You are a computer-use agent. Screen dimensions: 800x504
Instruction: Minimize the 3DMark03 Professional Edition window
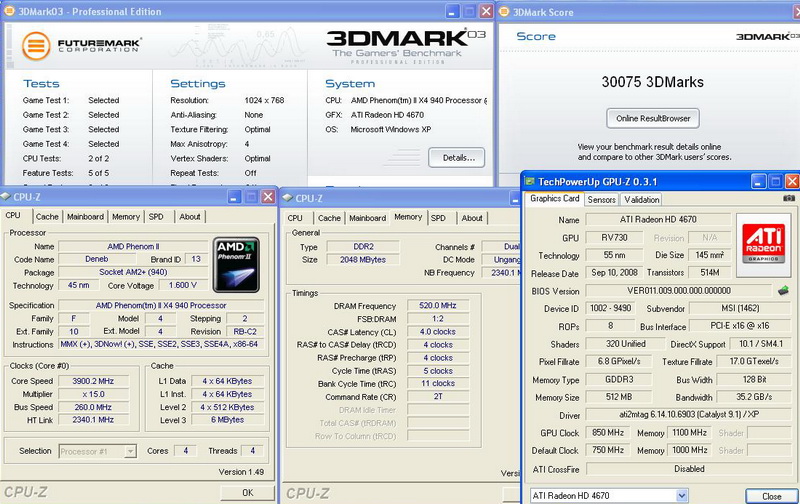pos(452,11)
